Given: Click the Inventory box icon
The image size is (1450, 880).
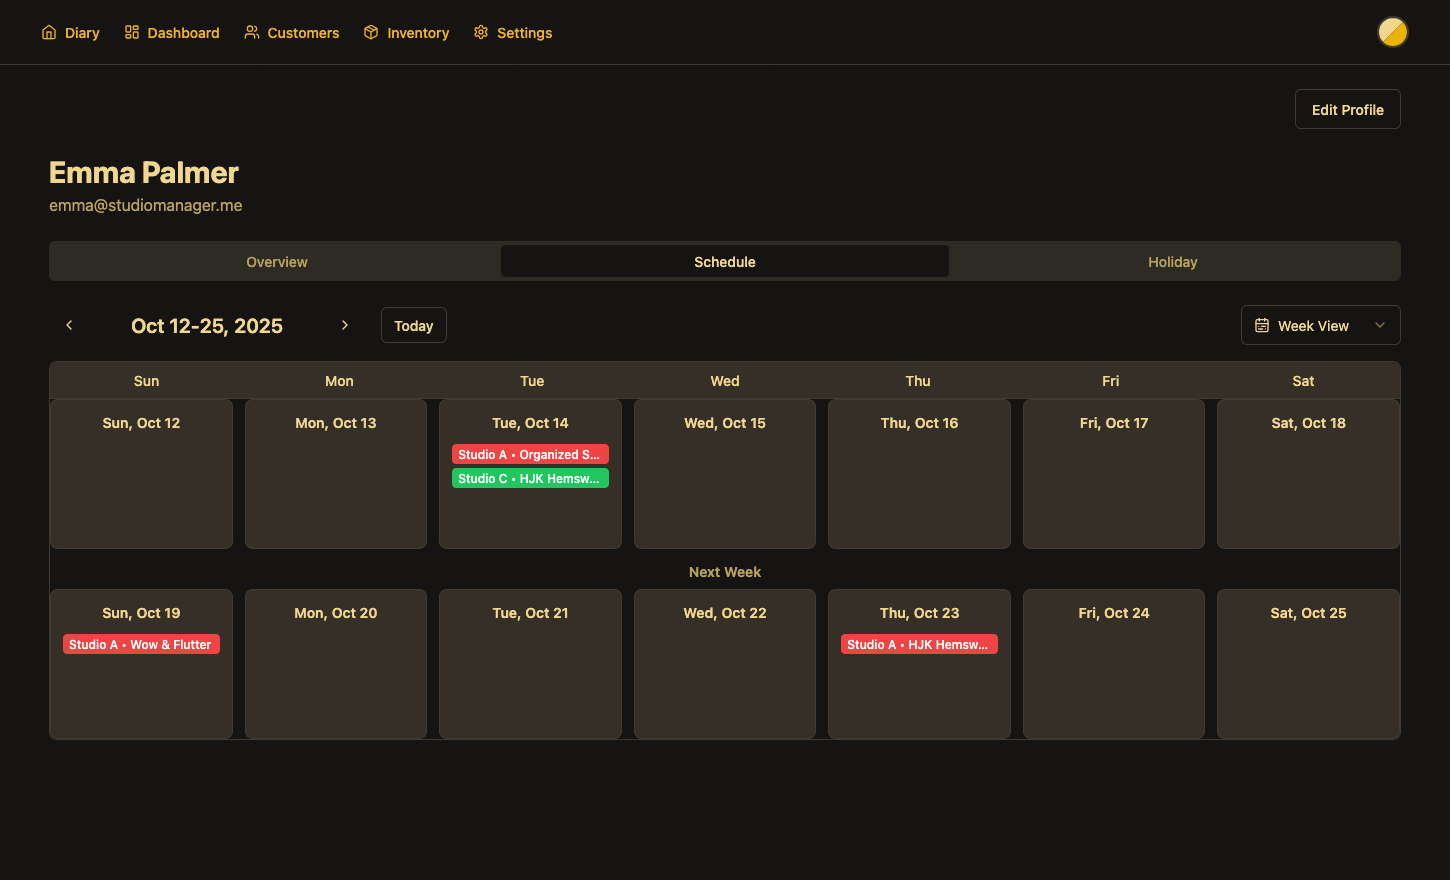Looking at the screenshot, I should [x=371, y=33].
